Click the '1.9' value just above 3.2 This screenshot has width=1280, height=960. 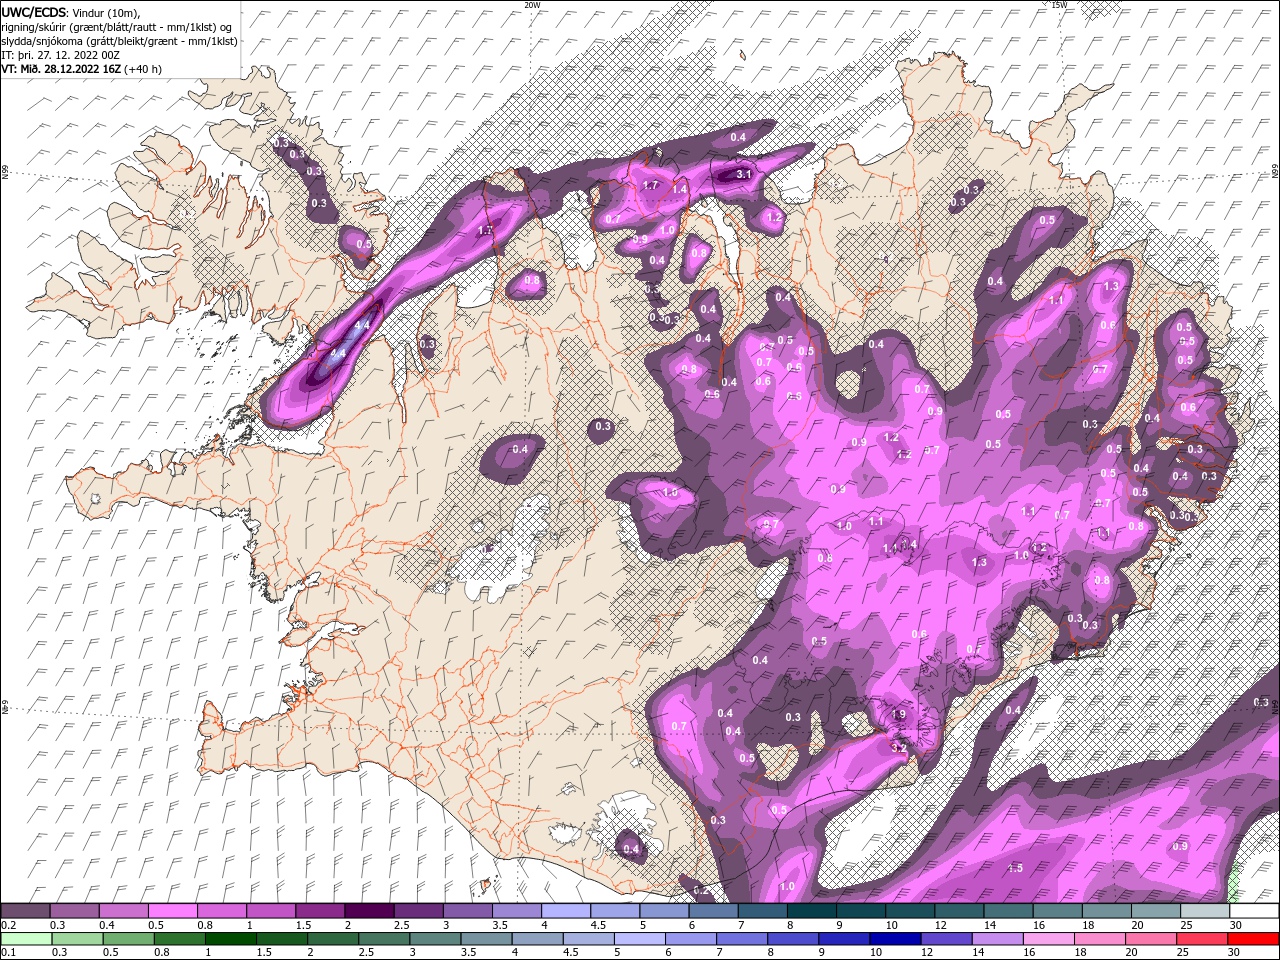(x=898, y=714)
